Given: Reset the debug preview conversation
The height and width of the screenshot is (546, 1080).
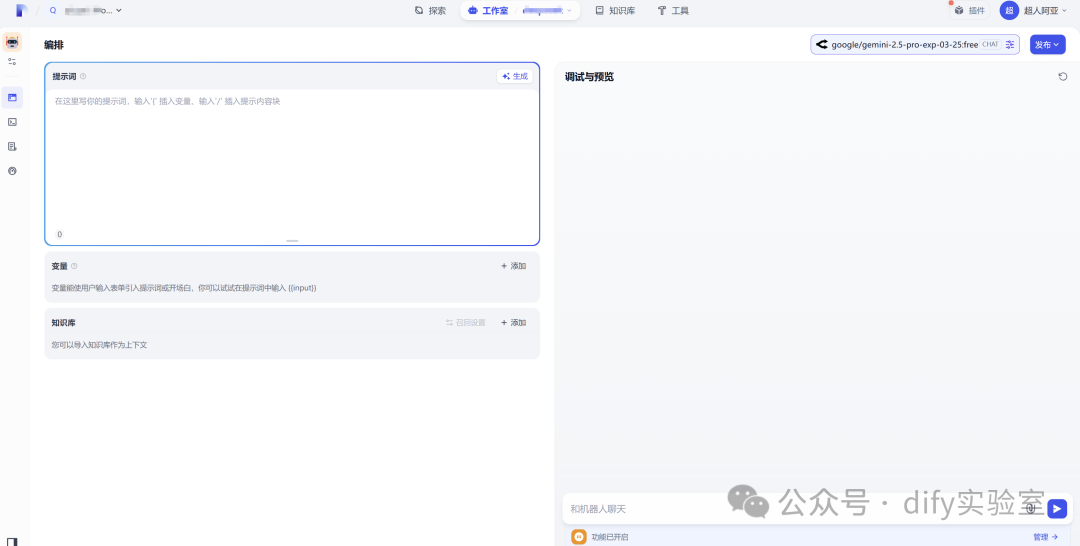Looking at the screenshot, I should pos(1063,76).
